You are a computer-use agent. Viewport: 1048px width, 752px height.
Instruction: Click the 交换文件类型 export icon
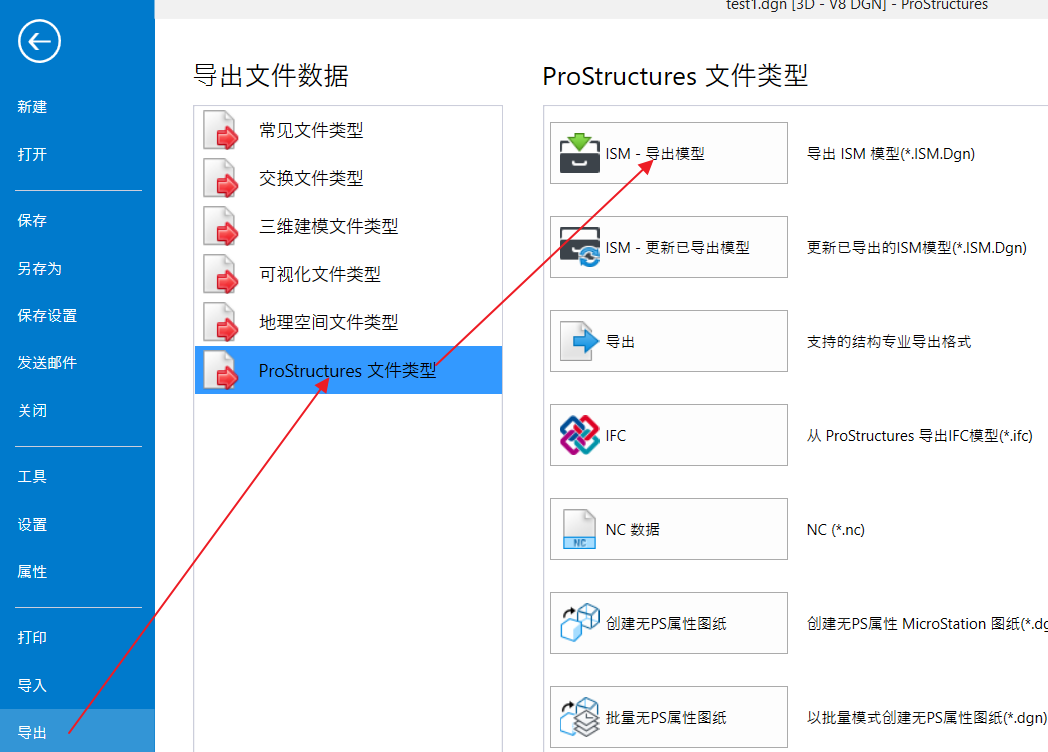pos(221,178)
